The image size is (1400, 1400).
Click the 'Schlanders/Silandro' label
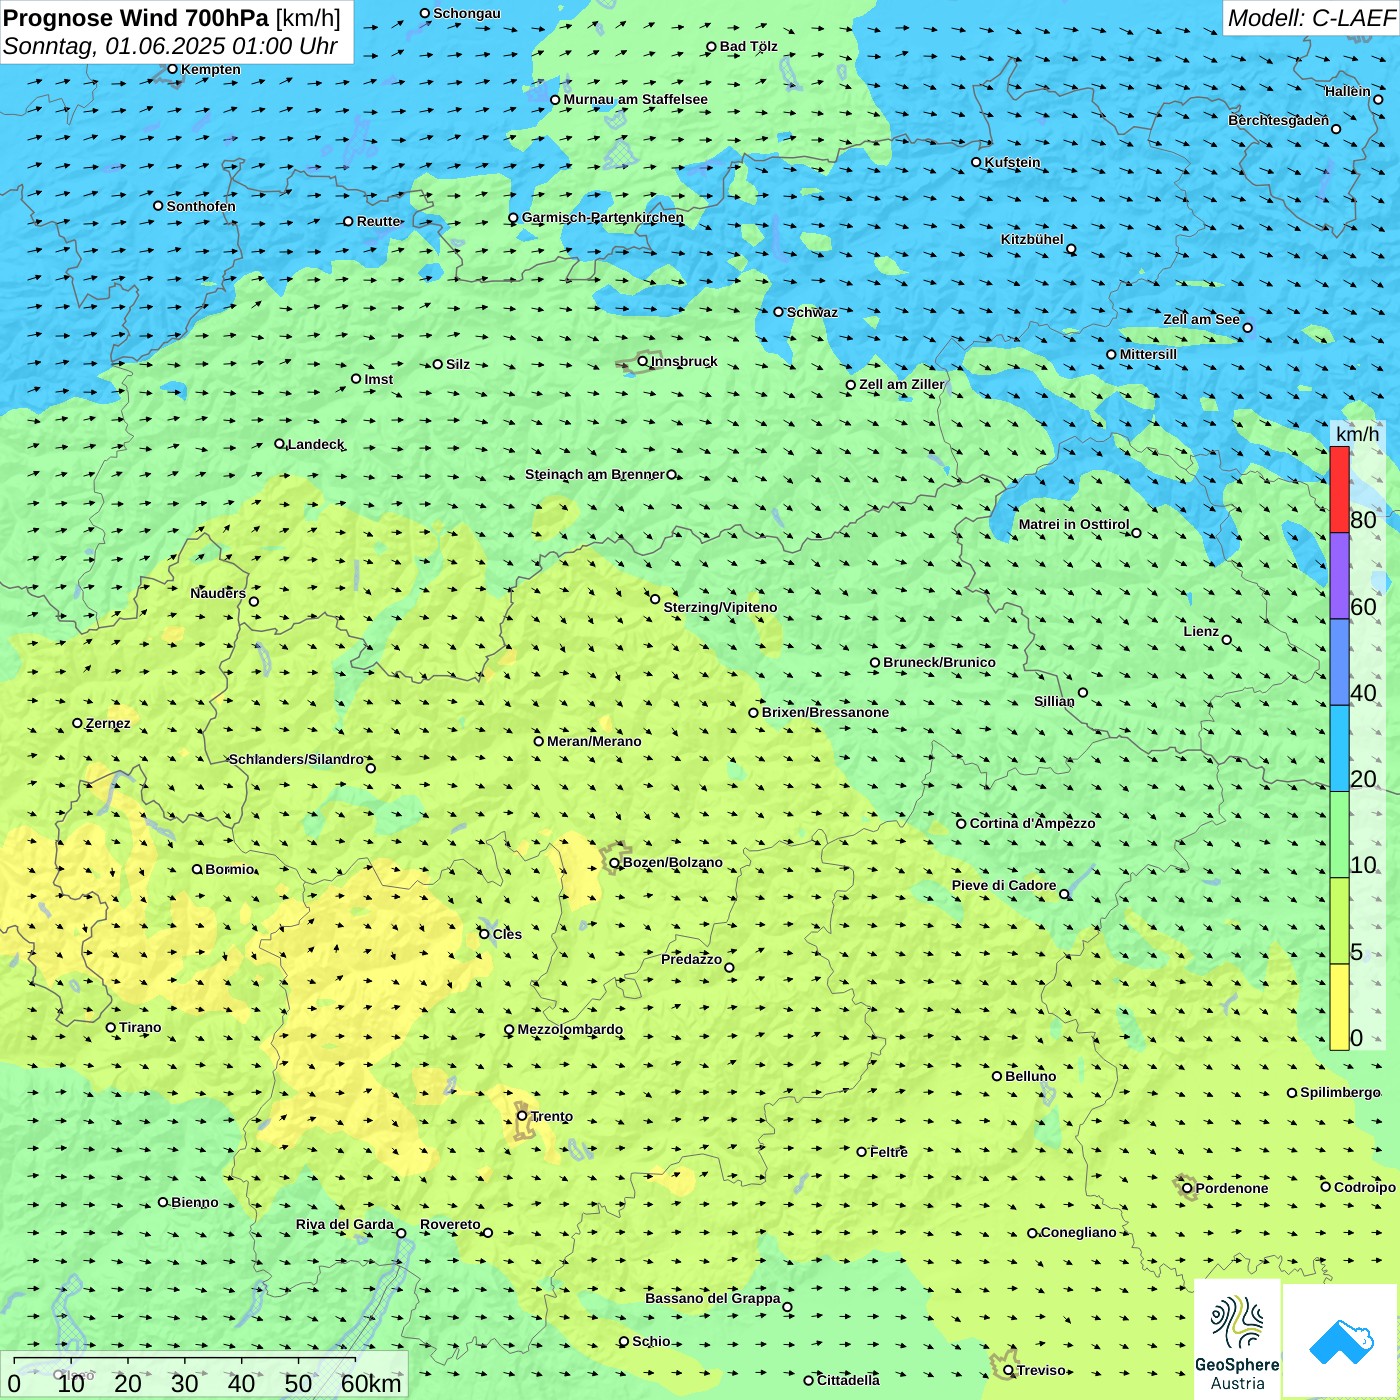296,759
